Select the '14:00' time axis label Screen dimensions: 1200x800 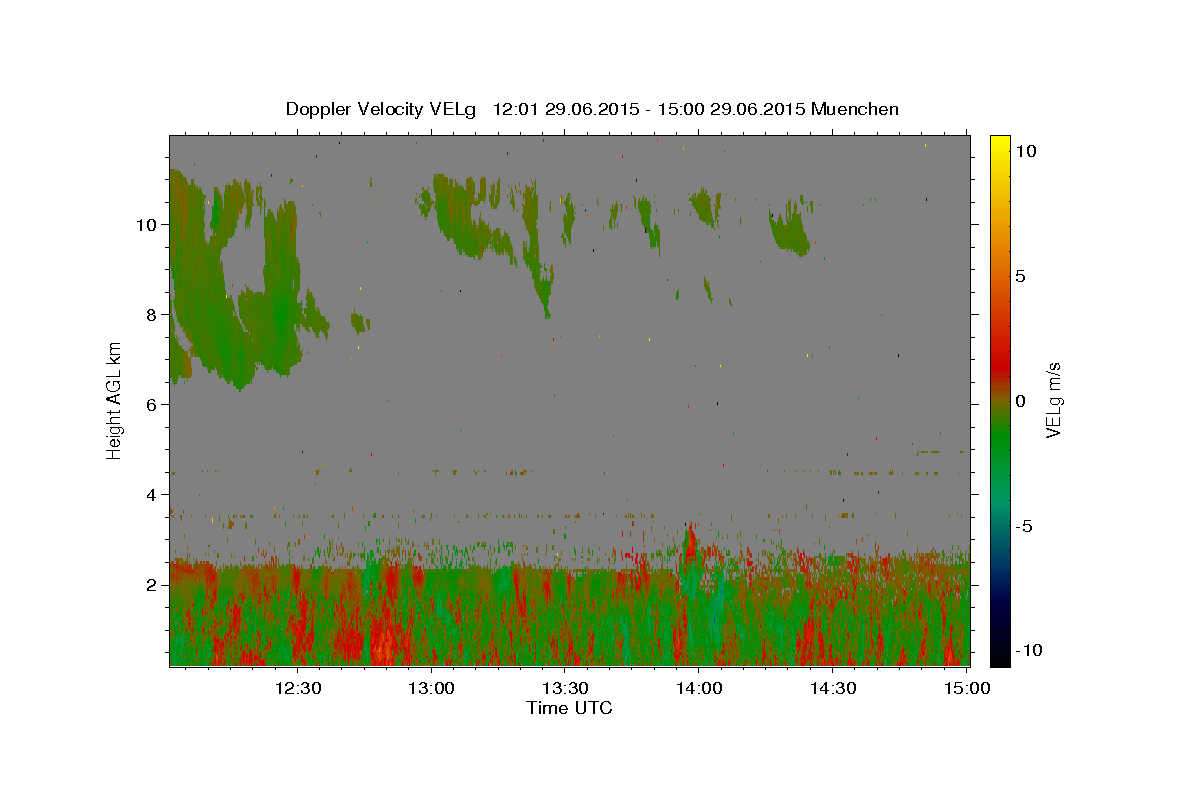(x=699, y=688)
